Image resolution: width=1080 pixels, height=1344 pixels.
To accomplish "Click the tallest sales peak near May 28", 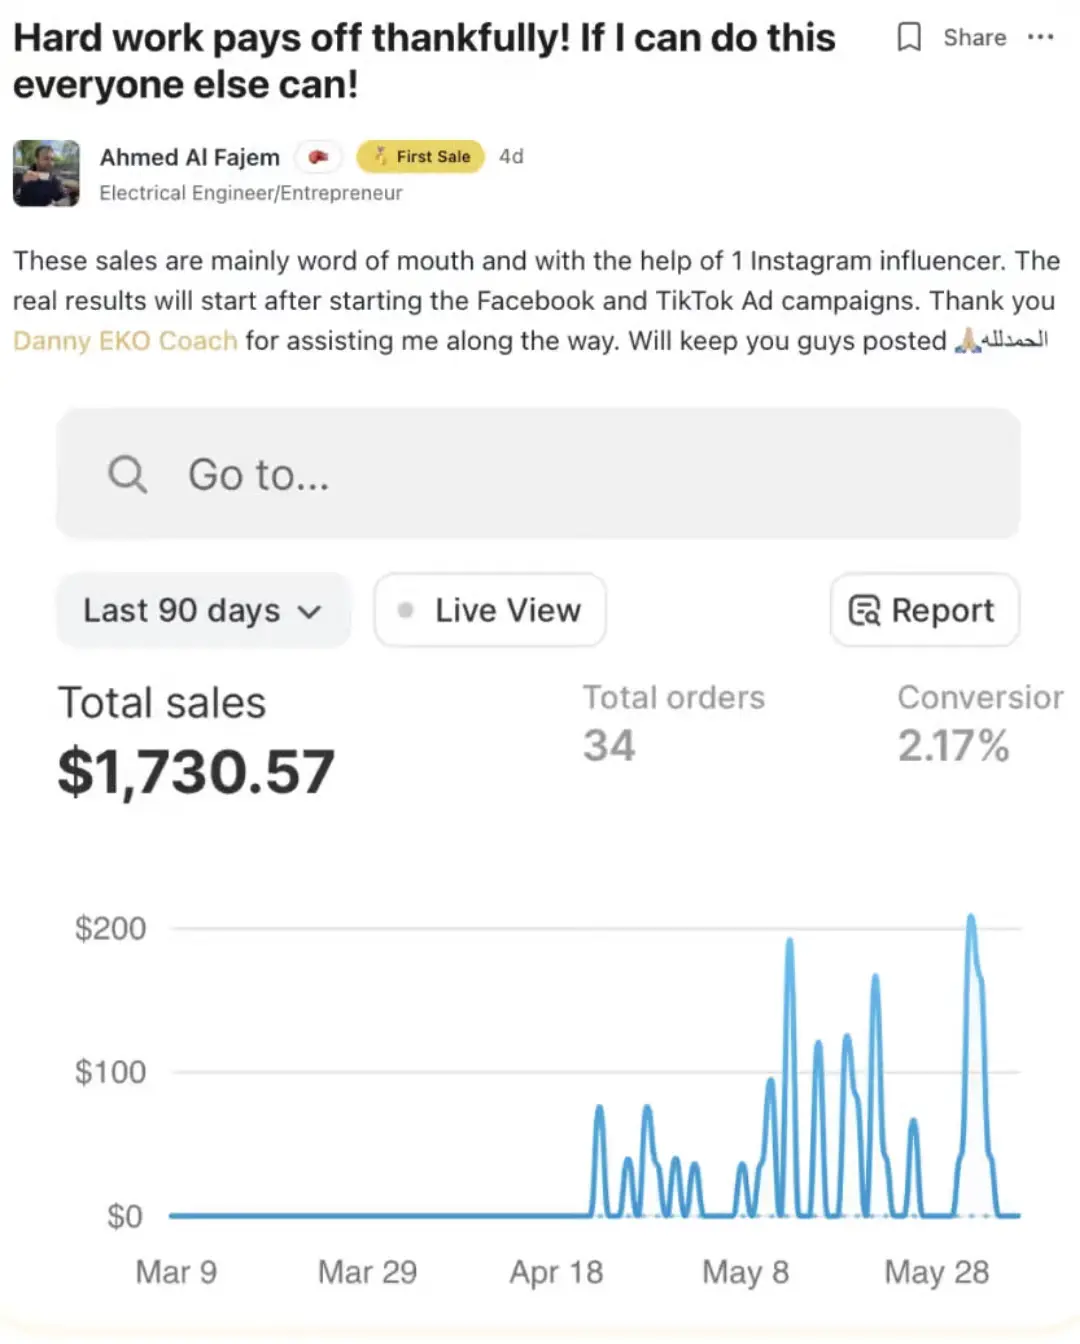I will click(x=970, y=918).
